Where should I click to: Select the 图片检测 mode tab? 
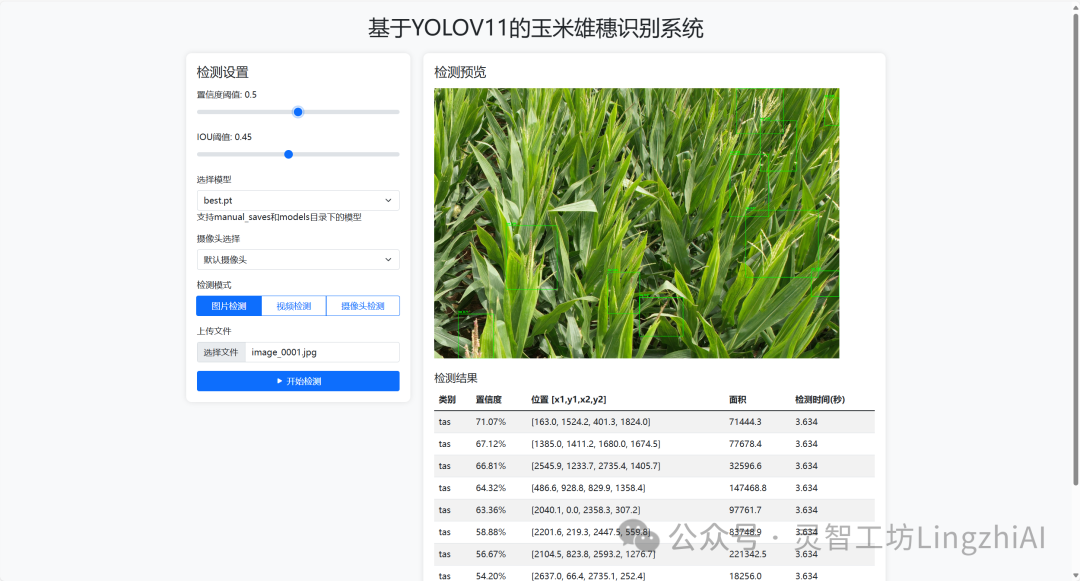pyautogui.click(x=229, y=306)
